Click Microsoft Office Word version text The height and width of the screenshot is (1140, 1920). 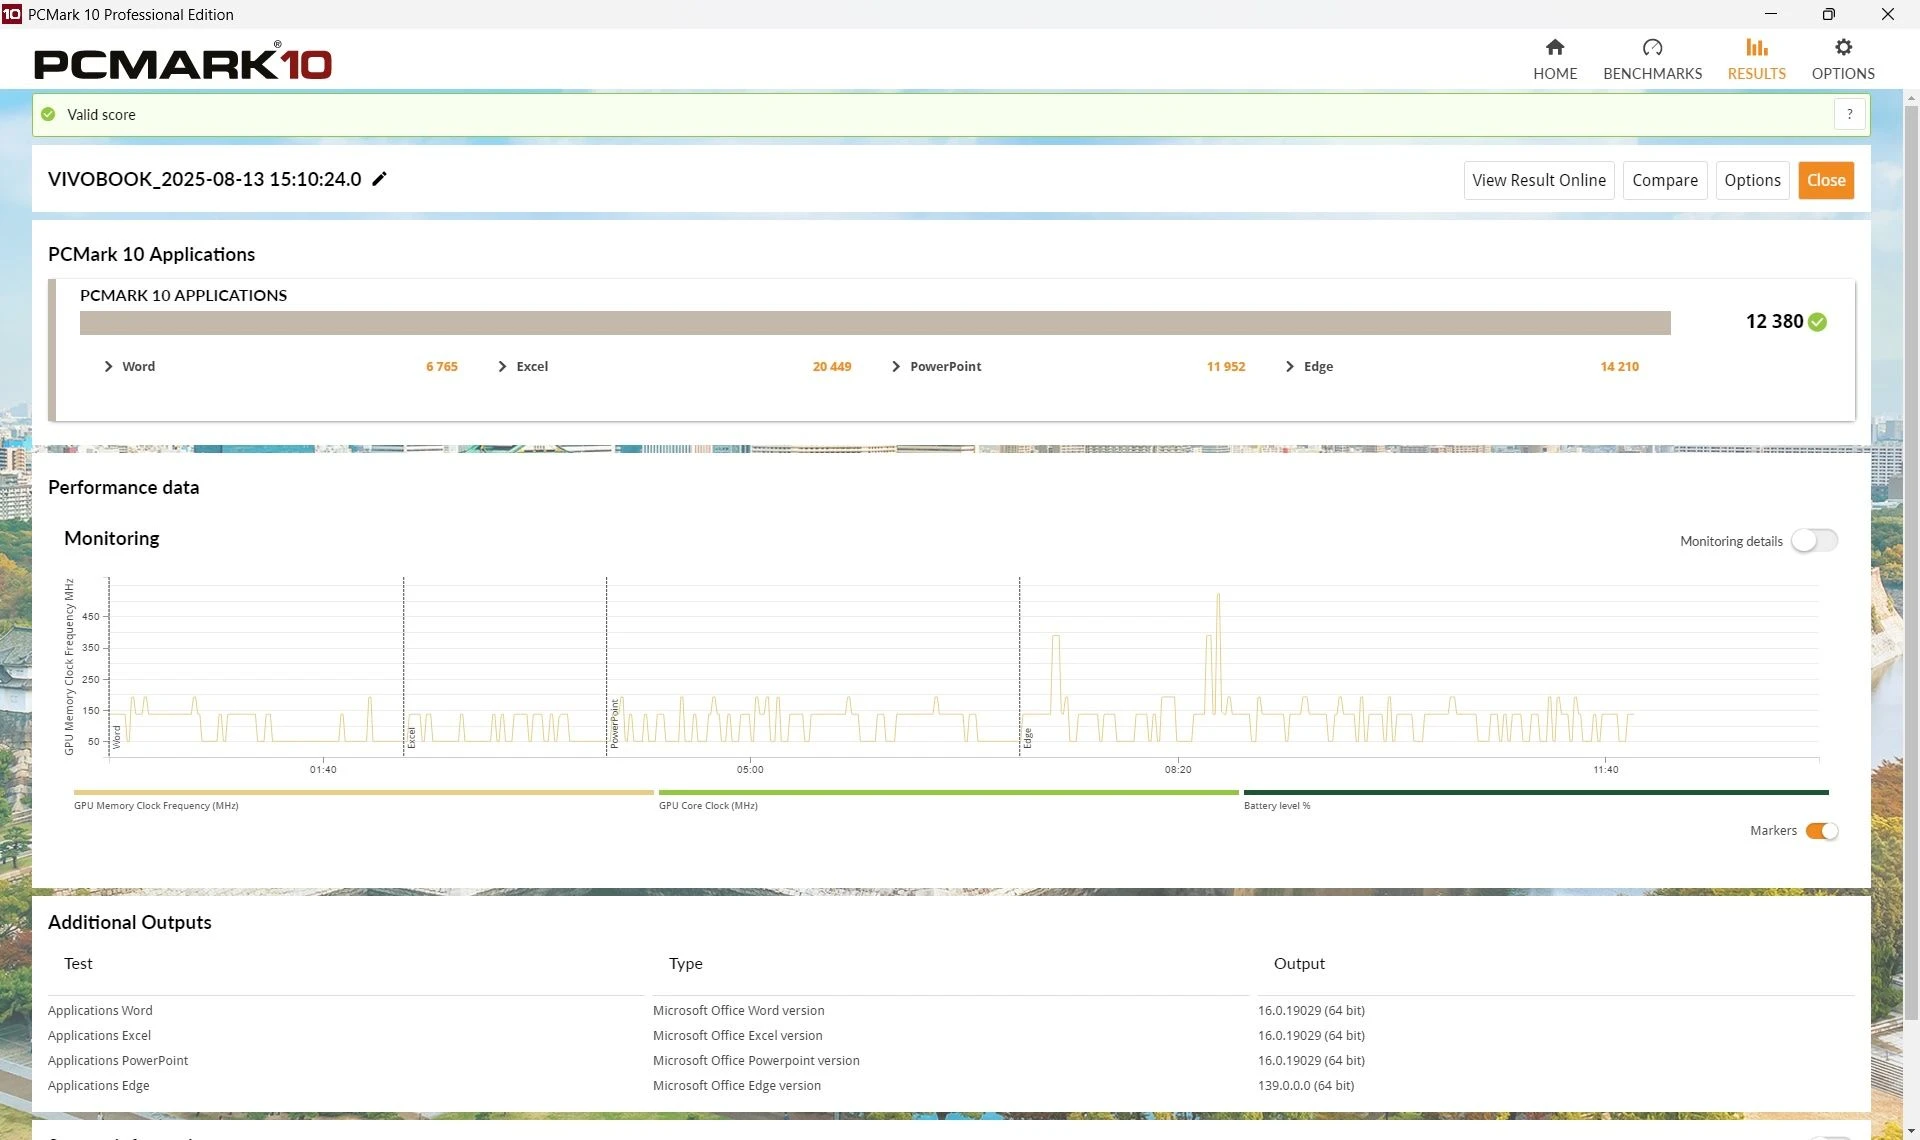739,1010
